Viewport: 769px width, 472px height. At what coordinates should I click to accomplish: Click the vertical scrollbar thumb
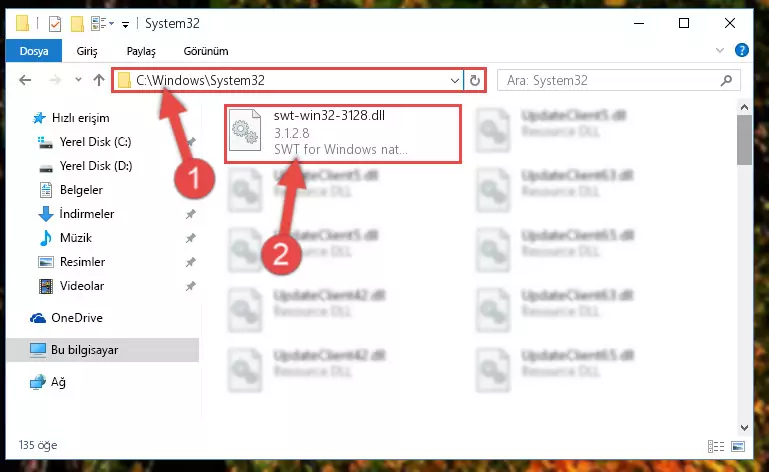744,140
